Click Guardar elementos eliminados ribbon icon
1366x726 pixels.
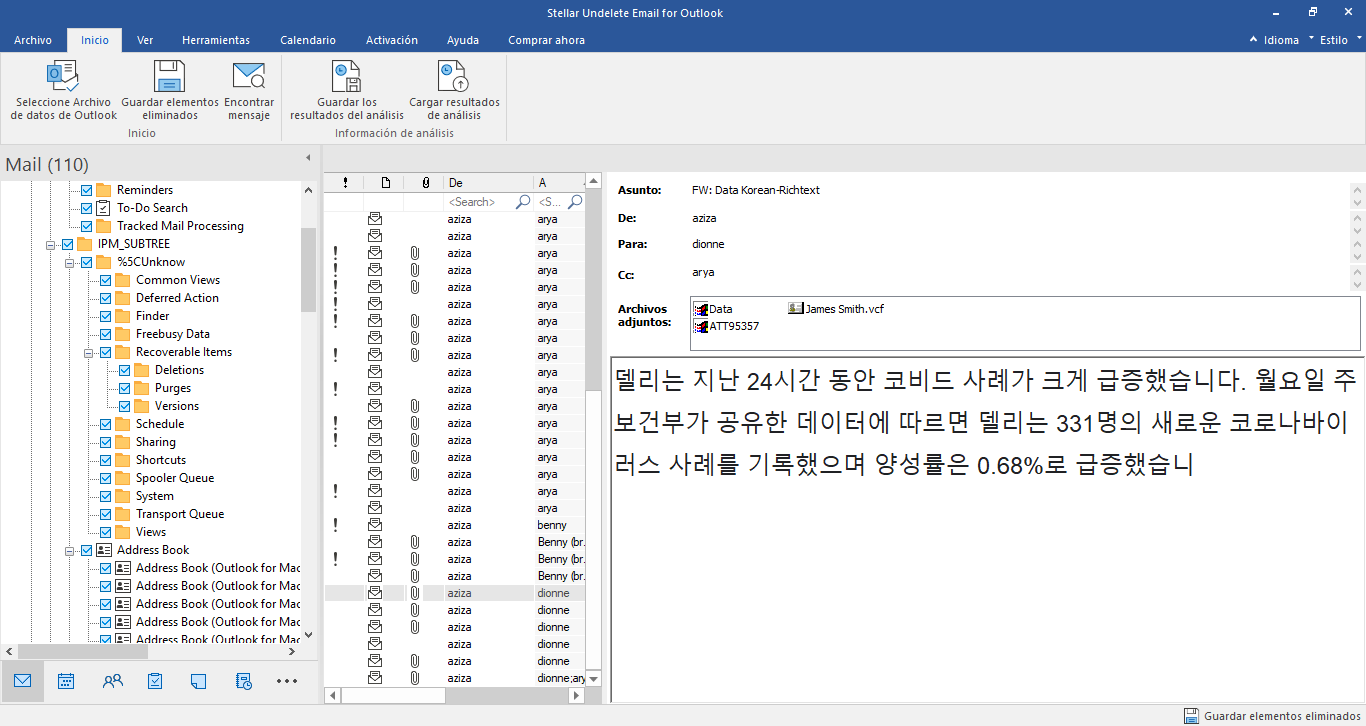(169, 77)
